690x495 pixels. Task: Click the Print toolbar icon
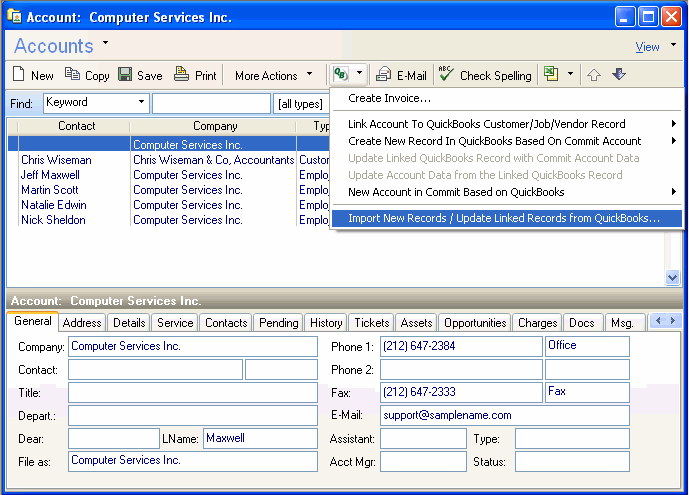coord(181,75)
